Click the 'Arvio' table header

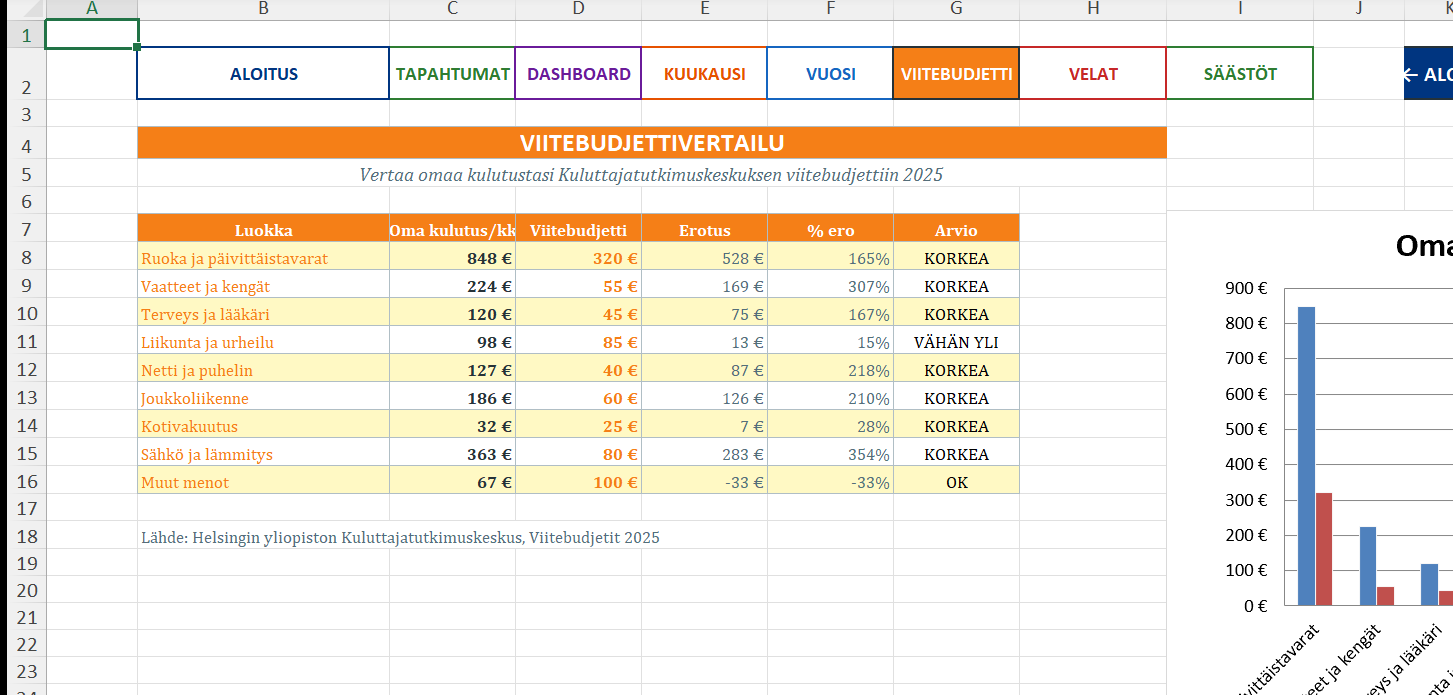[956, 230]
